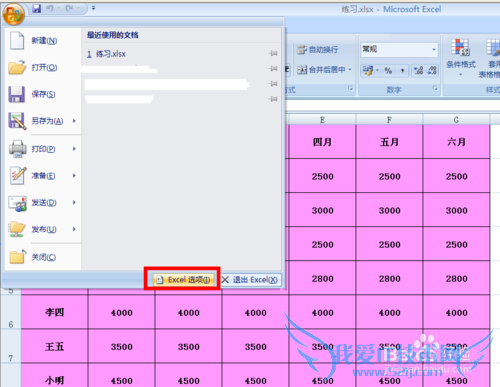Expand the 发送 submenu arrow
500x387 pixels.
click(74, 202)
